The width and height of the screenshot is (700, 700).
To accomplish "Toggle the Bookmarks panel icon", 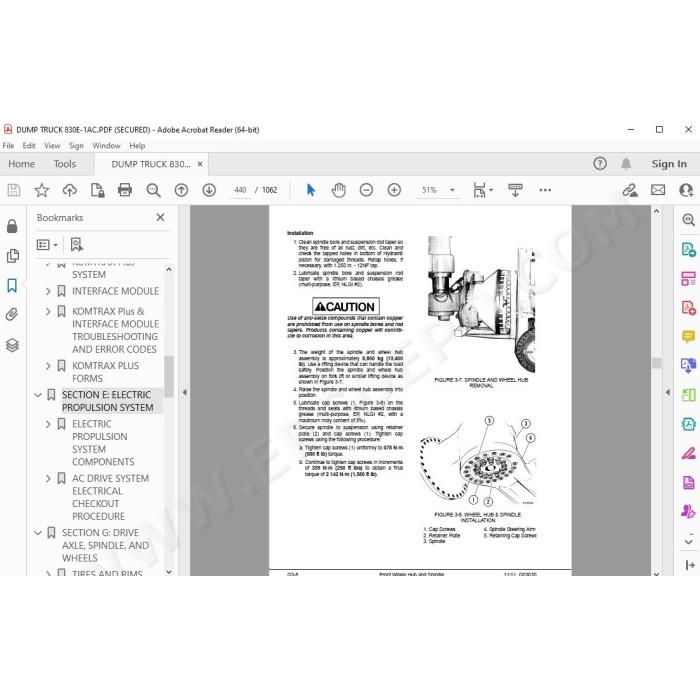I will [x=12, y=286].
